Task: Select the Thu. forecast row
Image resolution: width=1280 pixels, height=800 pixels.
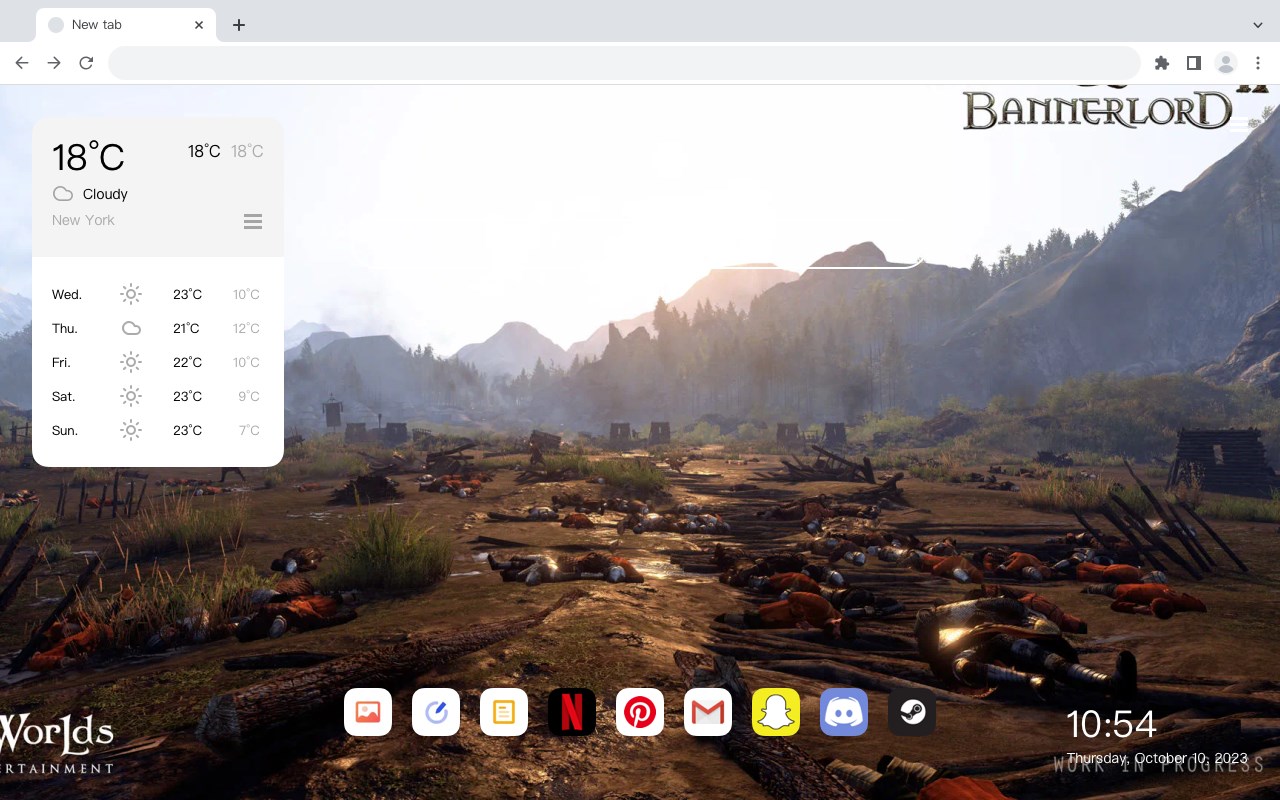Action: pyautogui.click(x=158, y=328)
